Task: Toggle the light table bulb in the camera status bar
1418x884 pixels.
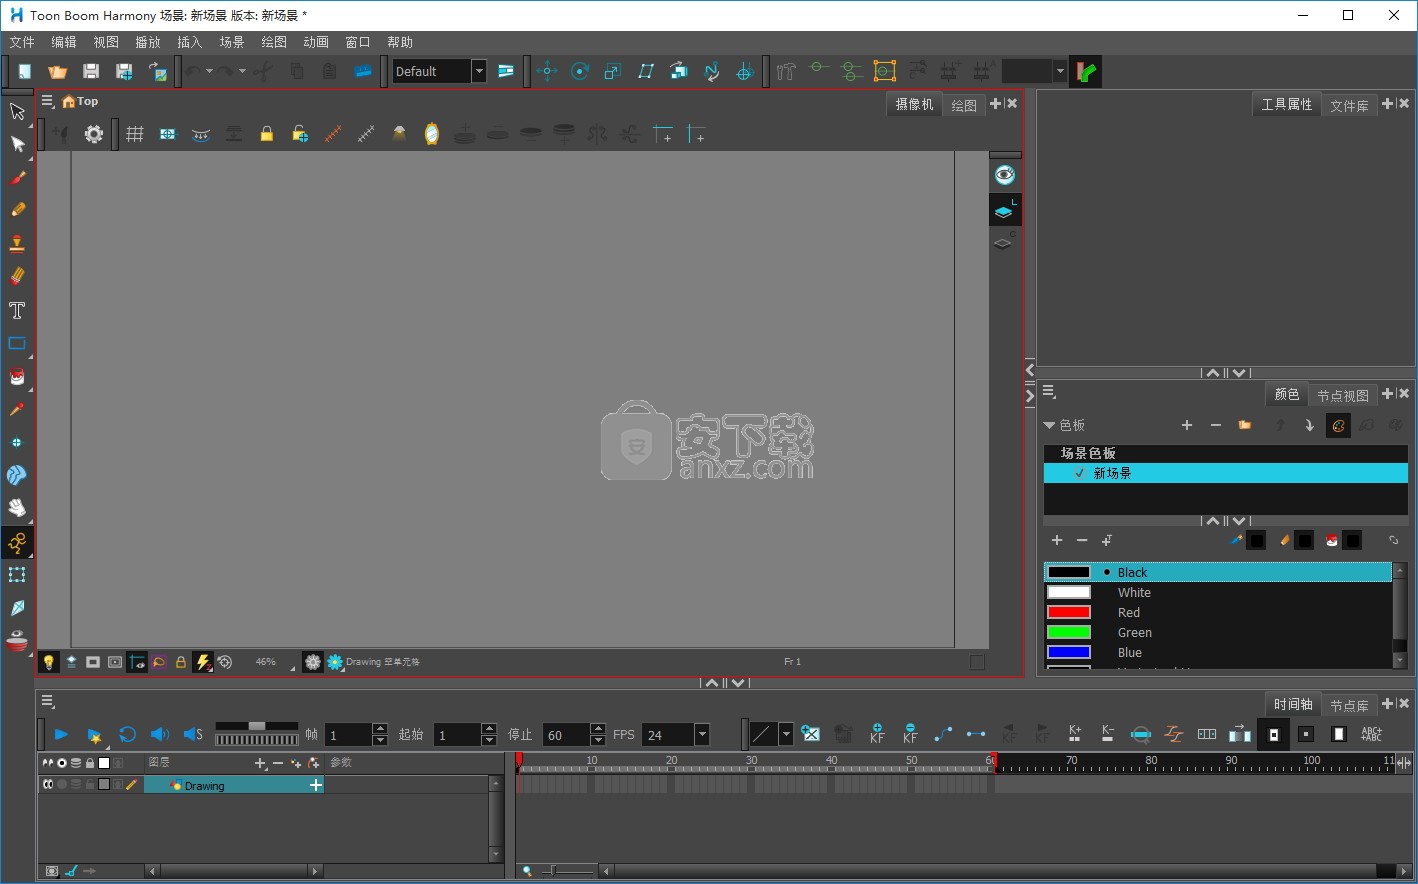Action: (x=48, y=662)
